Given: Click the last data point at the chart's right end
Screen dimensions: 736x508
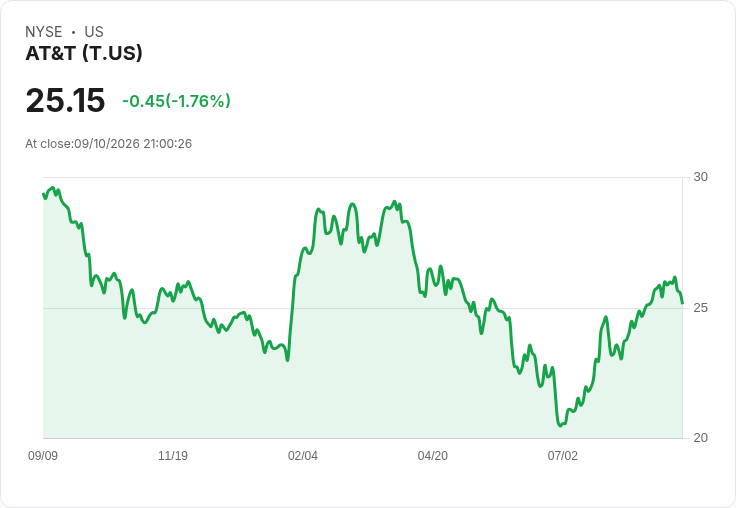Looking at the screenshot, I should 682,303.
